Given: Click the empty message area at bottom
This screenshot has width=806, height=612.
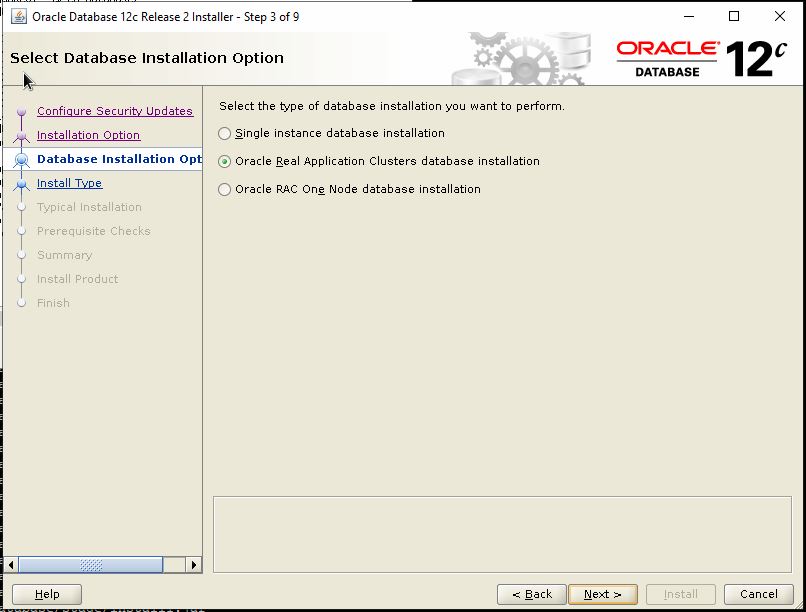Looking at the screenshot, I should pyautogui.click(x=502, y=534).
